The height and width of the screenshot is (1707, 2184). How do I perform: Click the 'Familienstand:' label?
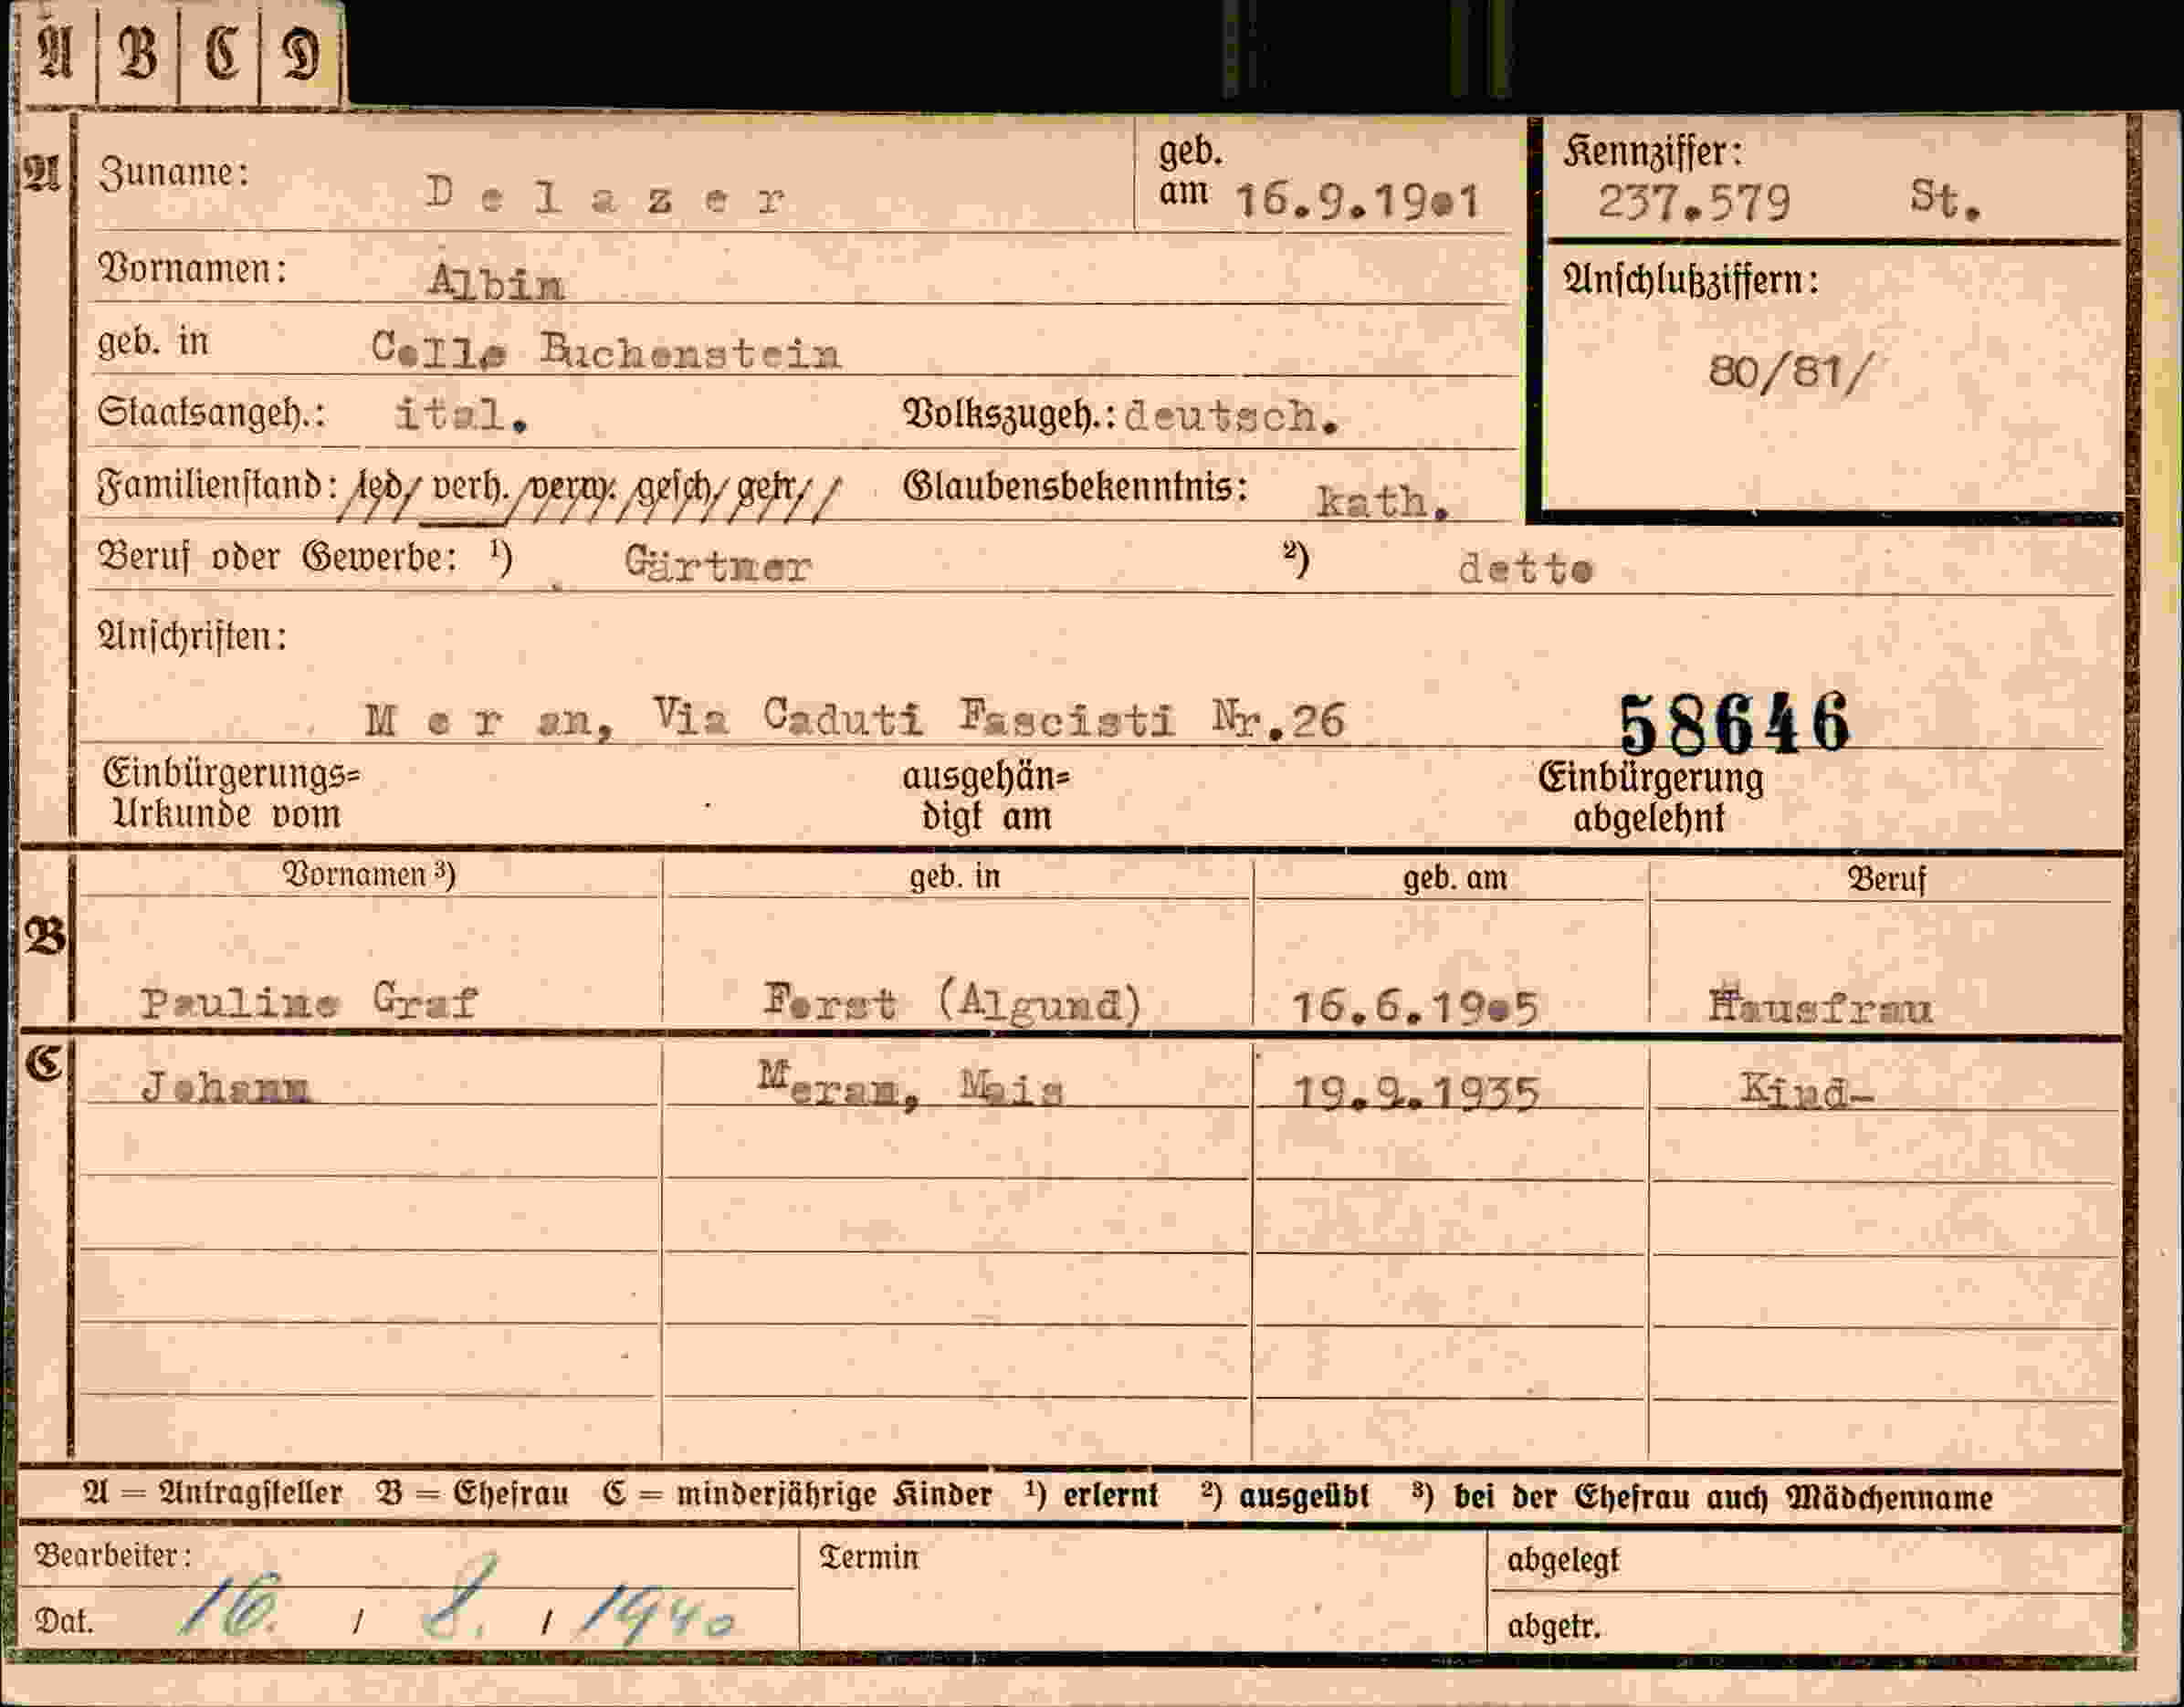pyautogui.click(x=217, y=486)
